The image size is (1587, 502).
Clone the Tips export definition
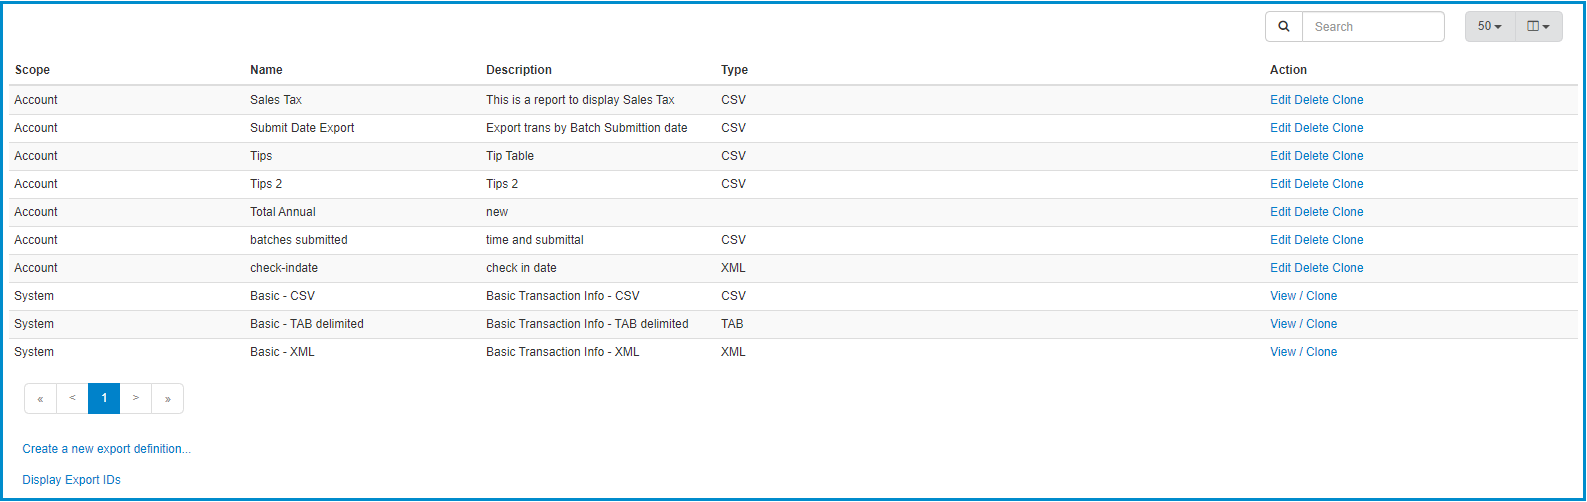point(1348,156)
